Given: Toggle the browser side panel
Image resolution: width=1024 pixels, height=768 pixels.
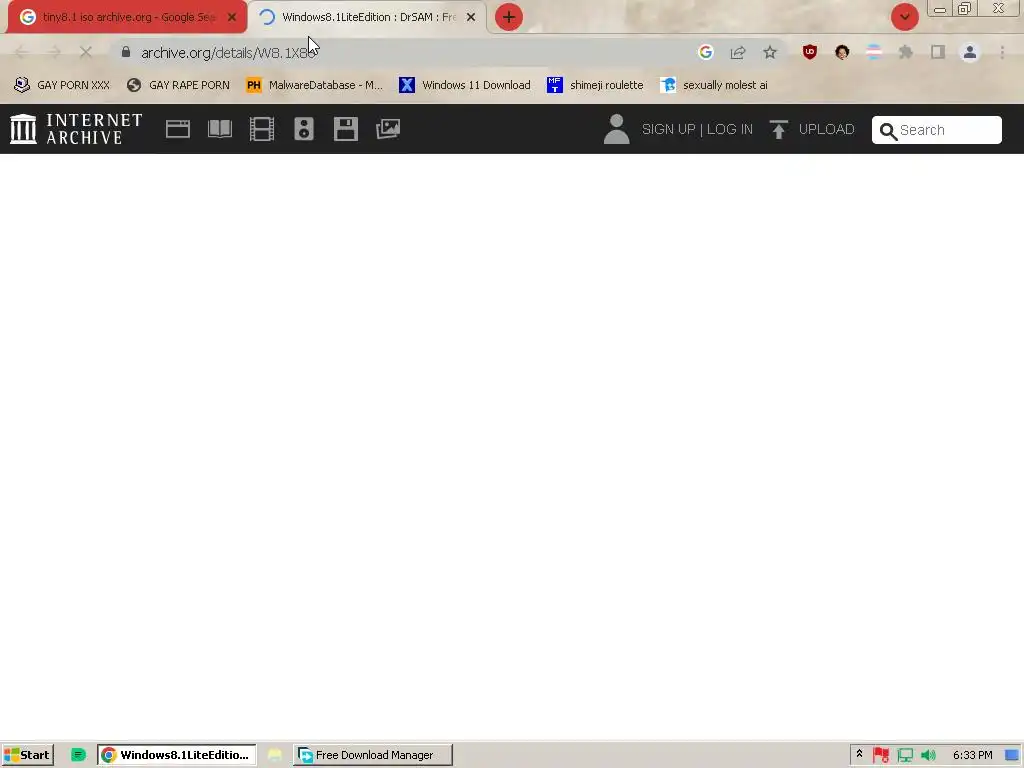Looking at the screenshot, I should pyautogui.click(x=938, y=52).
